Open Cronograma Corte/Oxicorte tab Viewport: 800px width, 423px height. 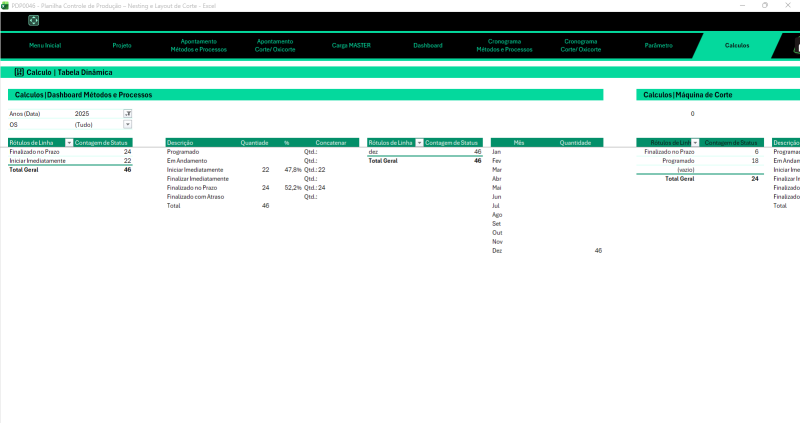click(x=581, y=46)
